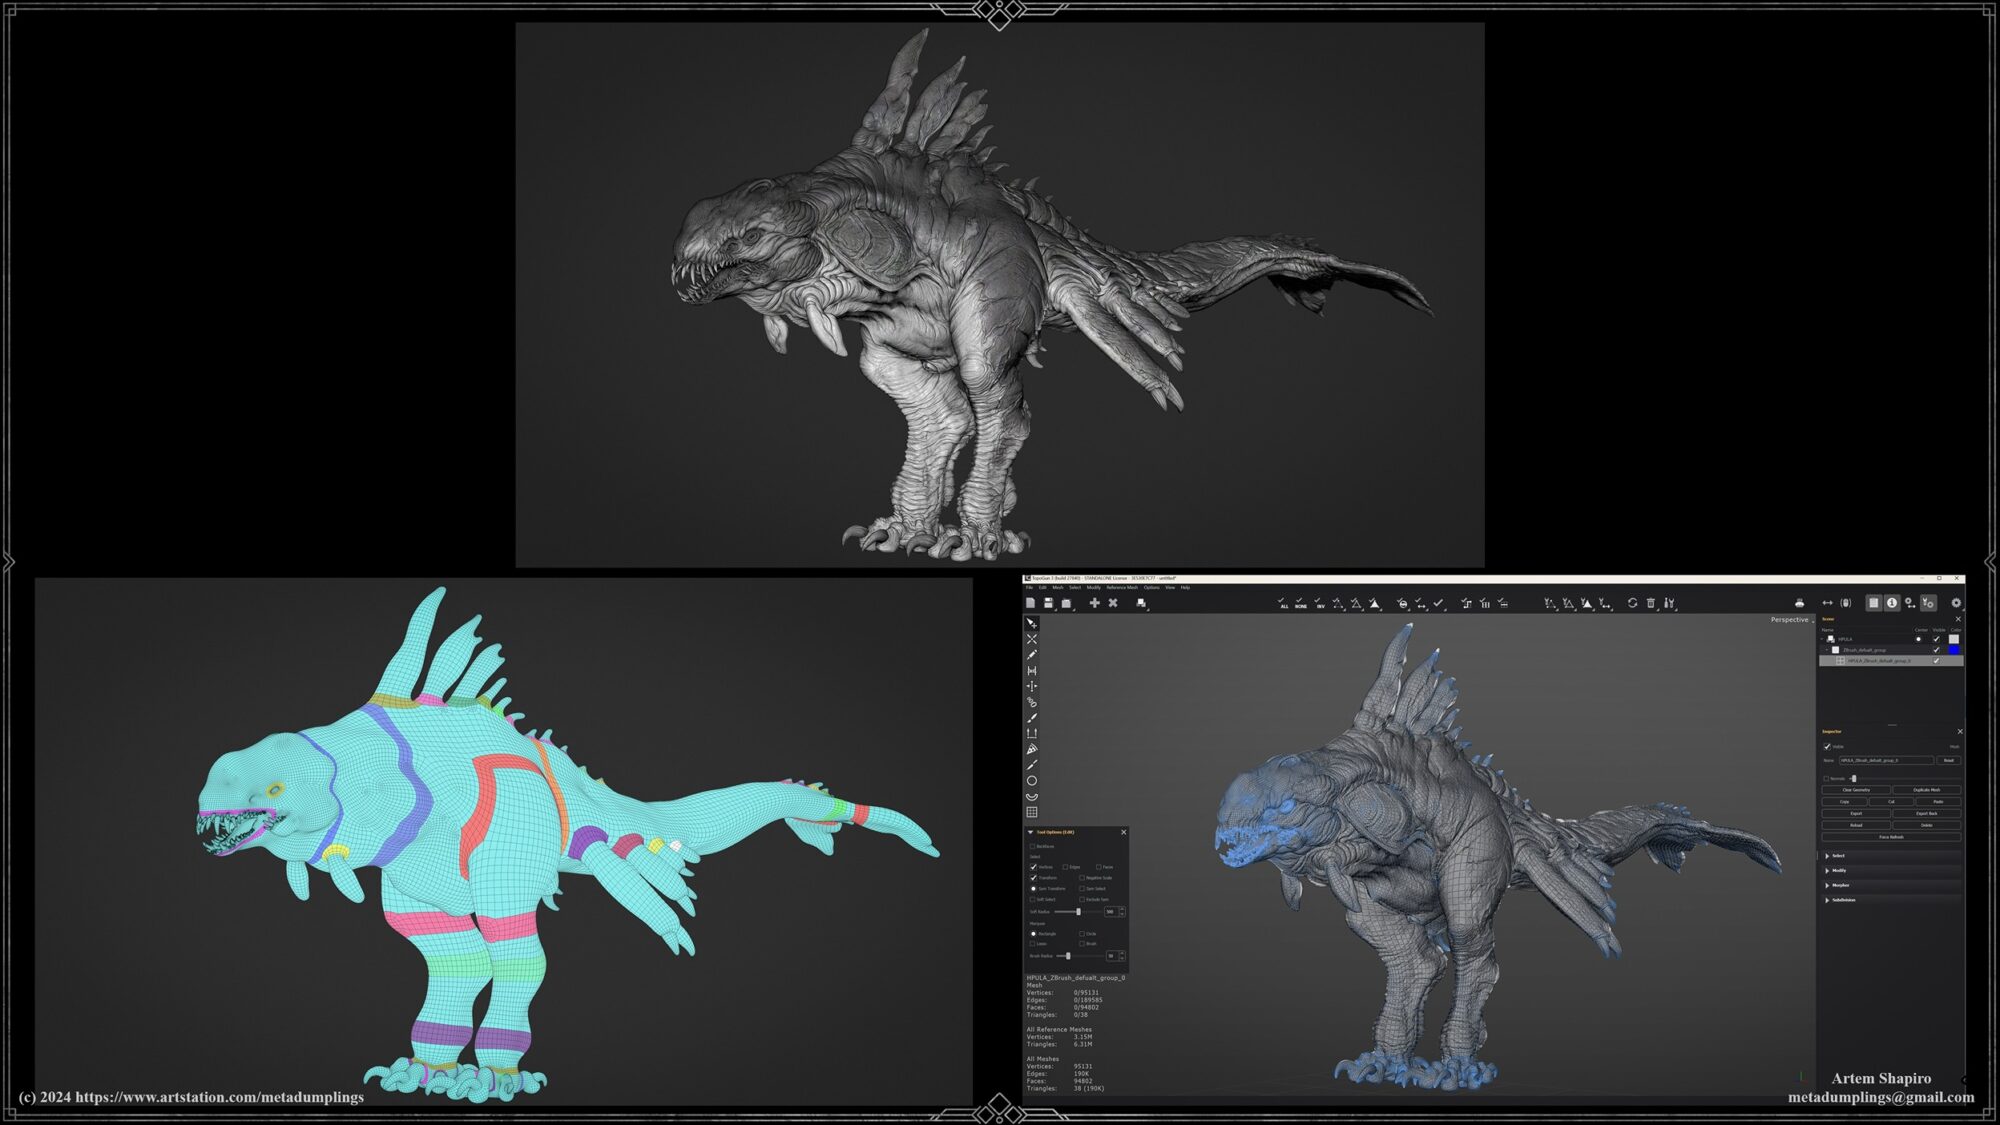Click the blue color swatch in Scene panel
This screenshot has height=1125, width=2000.
click(1954, 650)
